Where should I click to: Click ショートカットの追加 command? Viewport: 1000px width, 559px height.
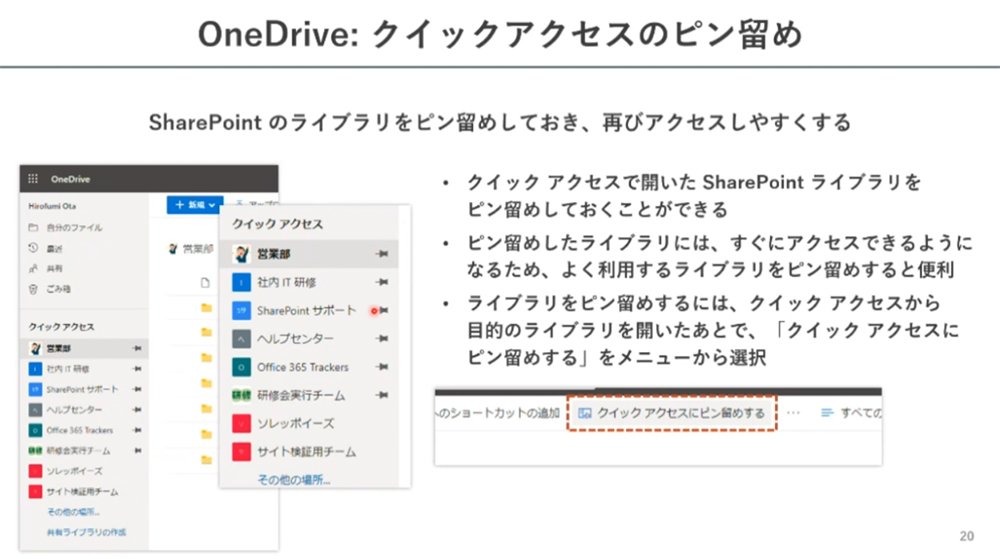point(498,413)
